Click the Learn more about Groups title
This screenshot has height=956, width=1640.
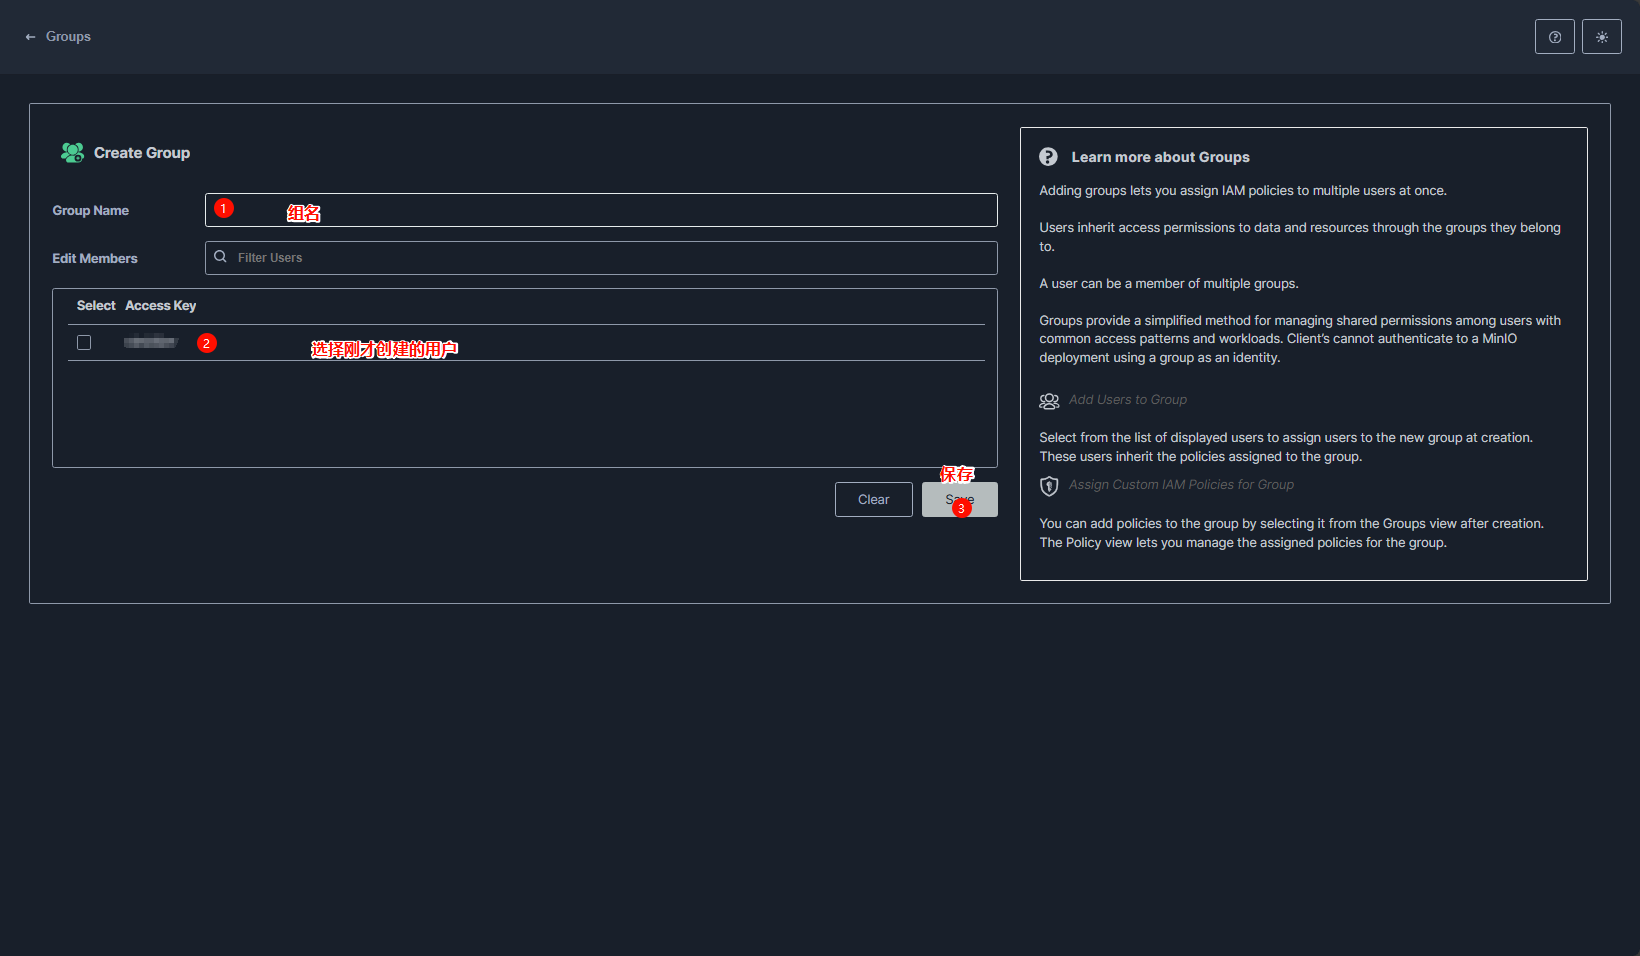1160,157
